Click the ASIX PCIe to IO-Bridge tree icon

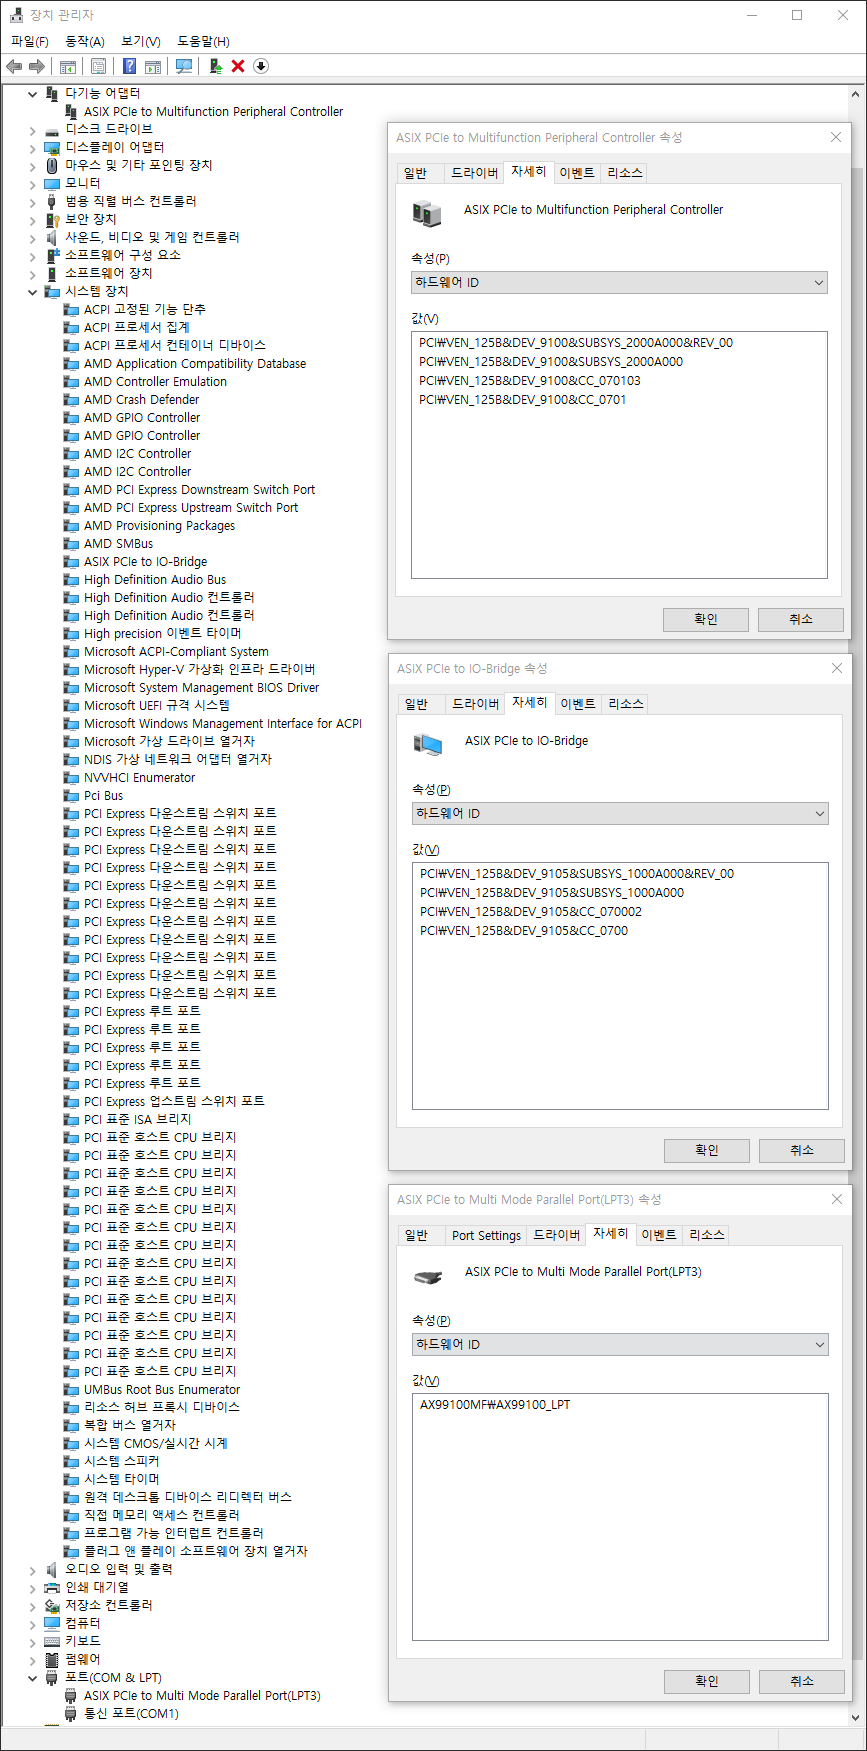click(71, 562)
